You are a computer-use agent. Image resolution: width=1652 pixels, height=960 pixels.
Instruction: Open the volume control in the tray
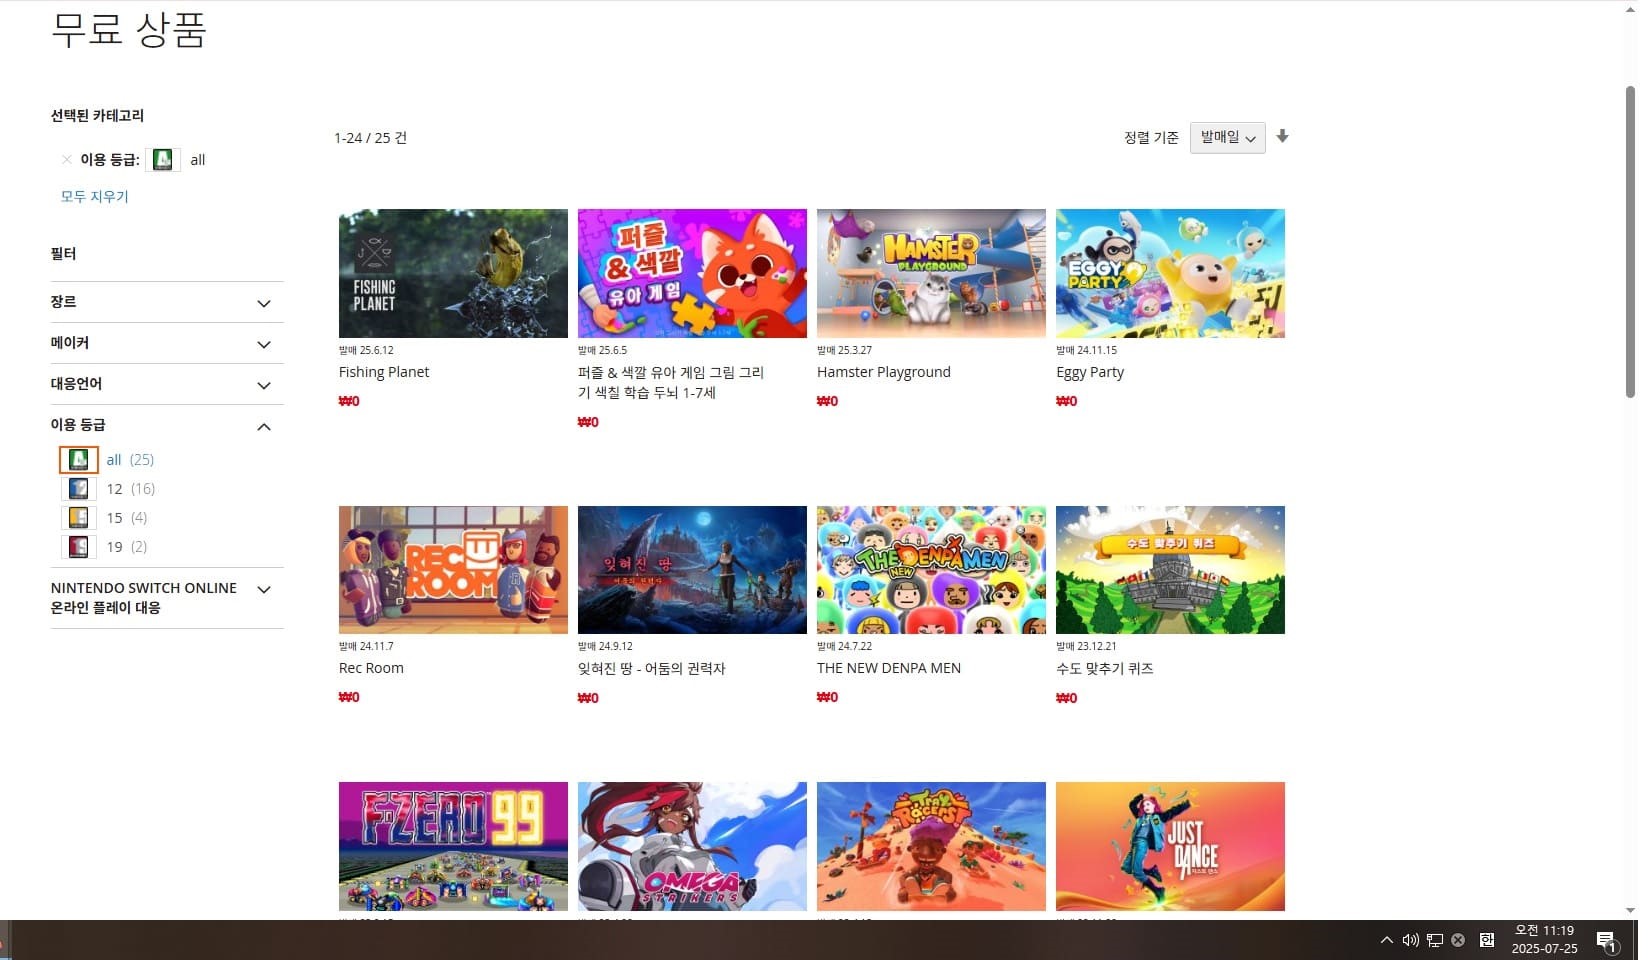(1411, 940)
